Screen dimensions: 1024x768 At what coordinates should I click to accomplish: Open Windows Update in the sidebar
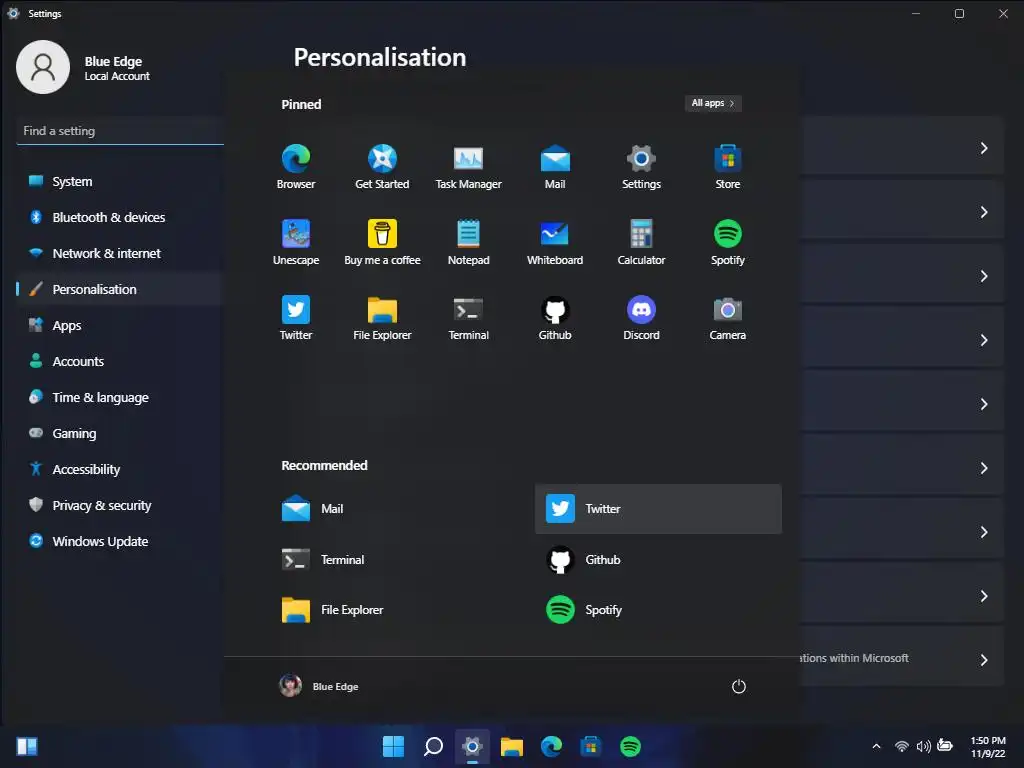click(x=120, y=541)
